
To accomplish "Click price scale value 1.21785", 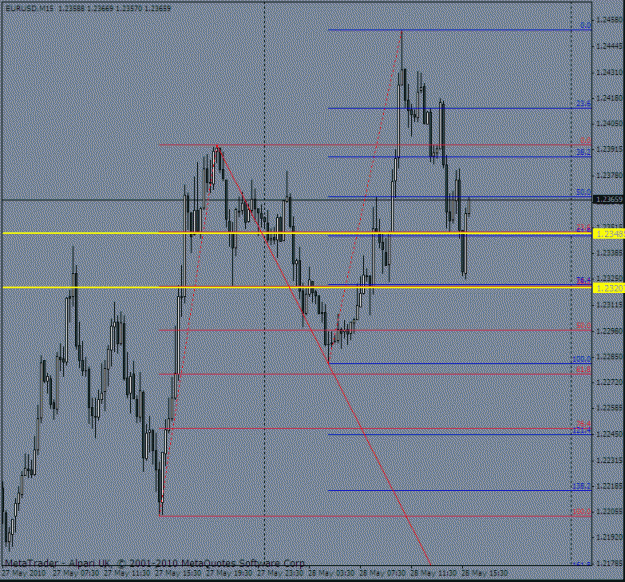I will [x=610, y=563].
